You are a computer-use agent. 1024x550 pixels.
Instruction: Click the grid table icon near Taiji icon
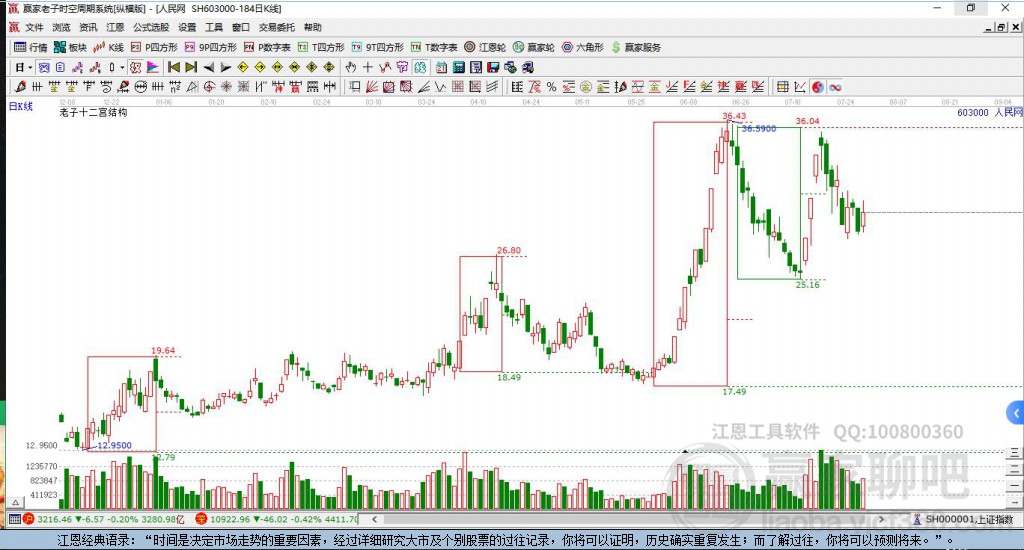click(x=782, y=86)
